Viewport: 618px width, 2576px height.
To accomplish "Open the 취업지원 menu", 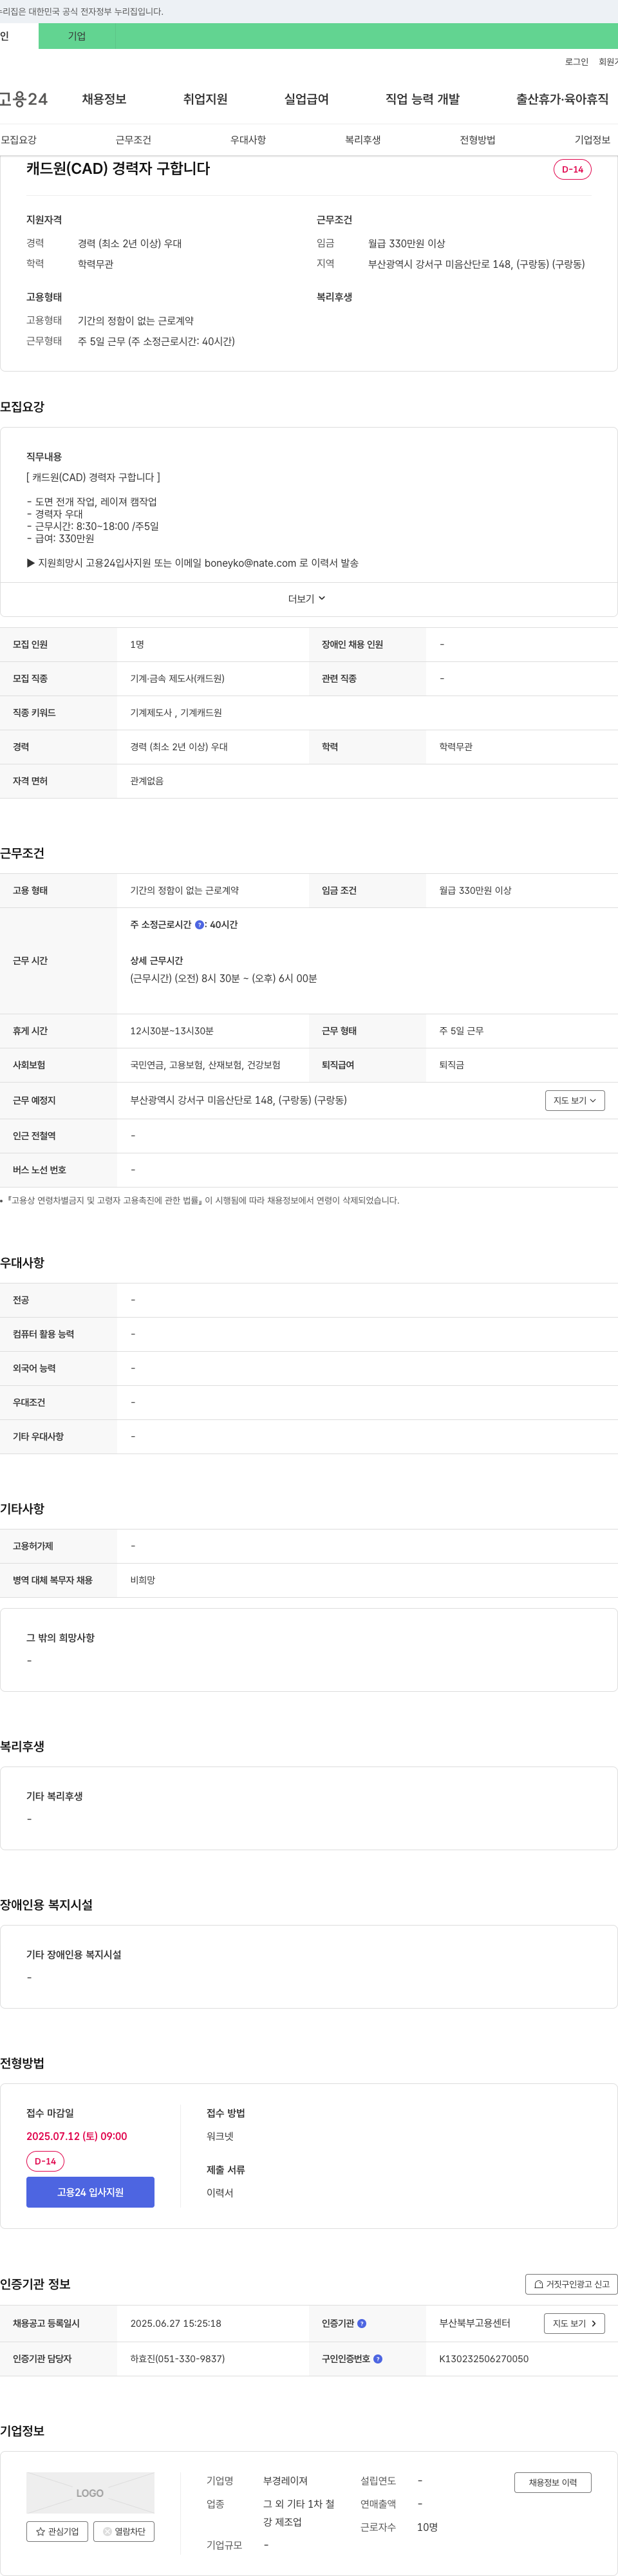I will [205, 99].
